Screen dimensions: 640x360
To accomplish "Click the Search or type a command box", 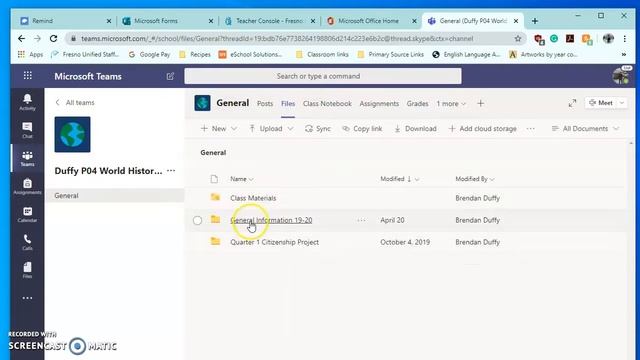I will pos(323,76).
